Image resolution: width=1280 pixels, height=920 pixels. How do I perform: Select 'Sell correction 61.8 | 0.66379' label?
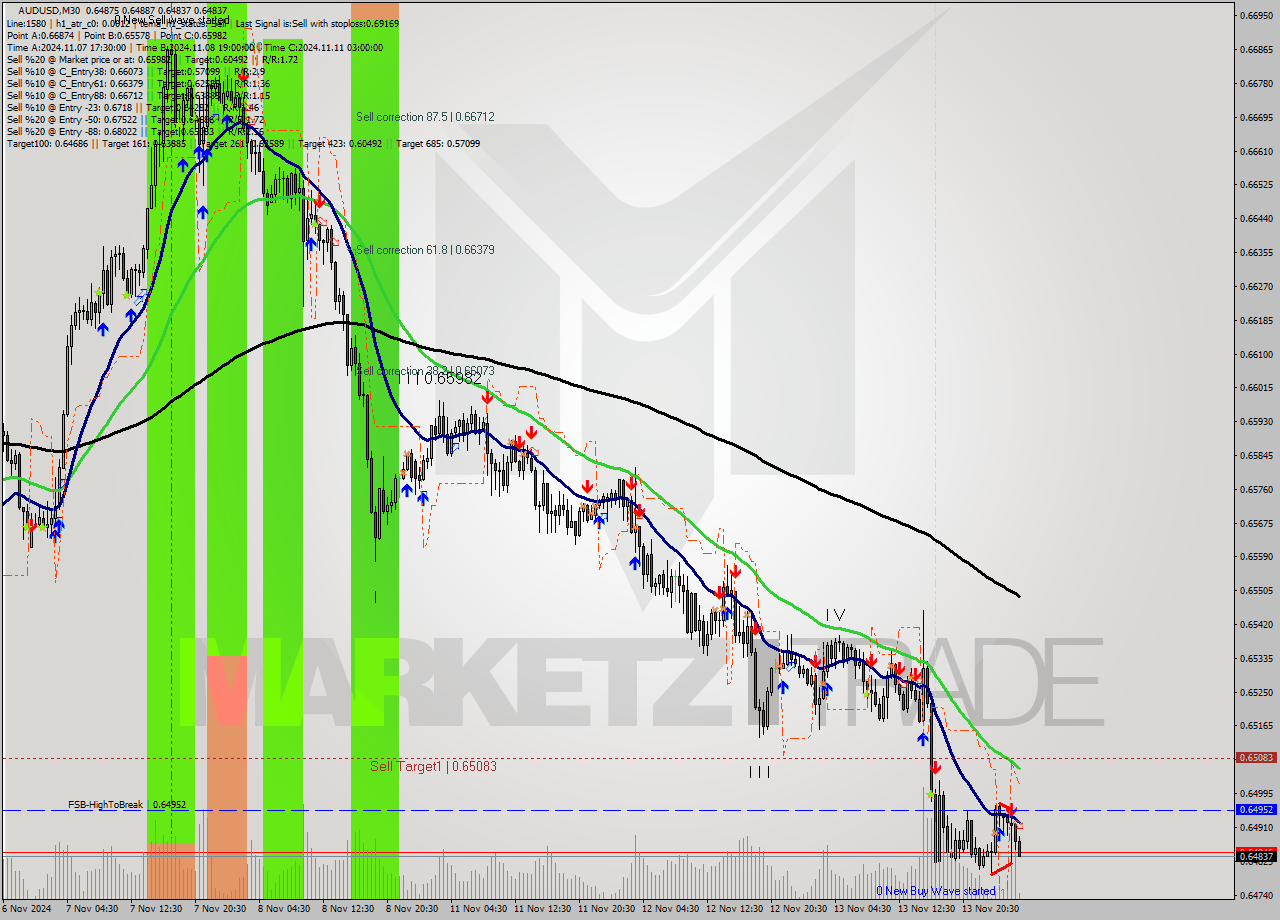coord(425,250)
